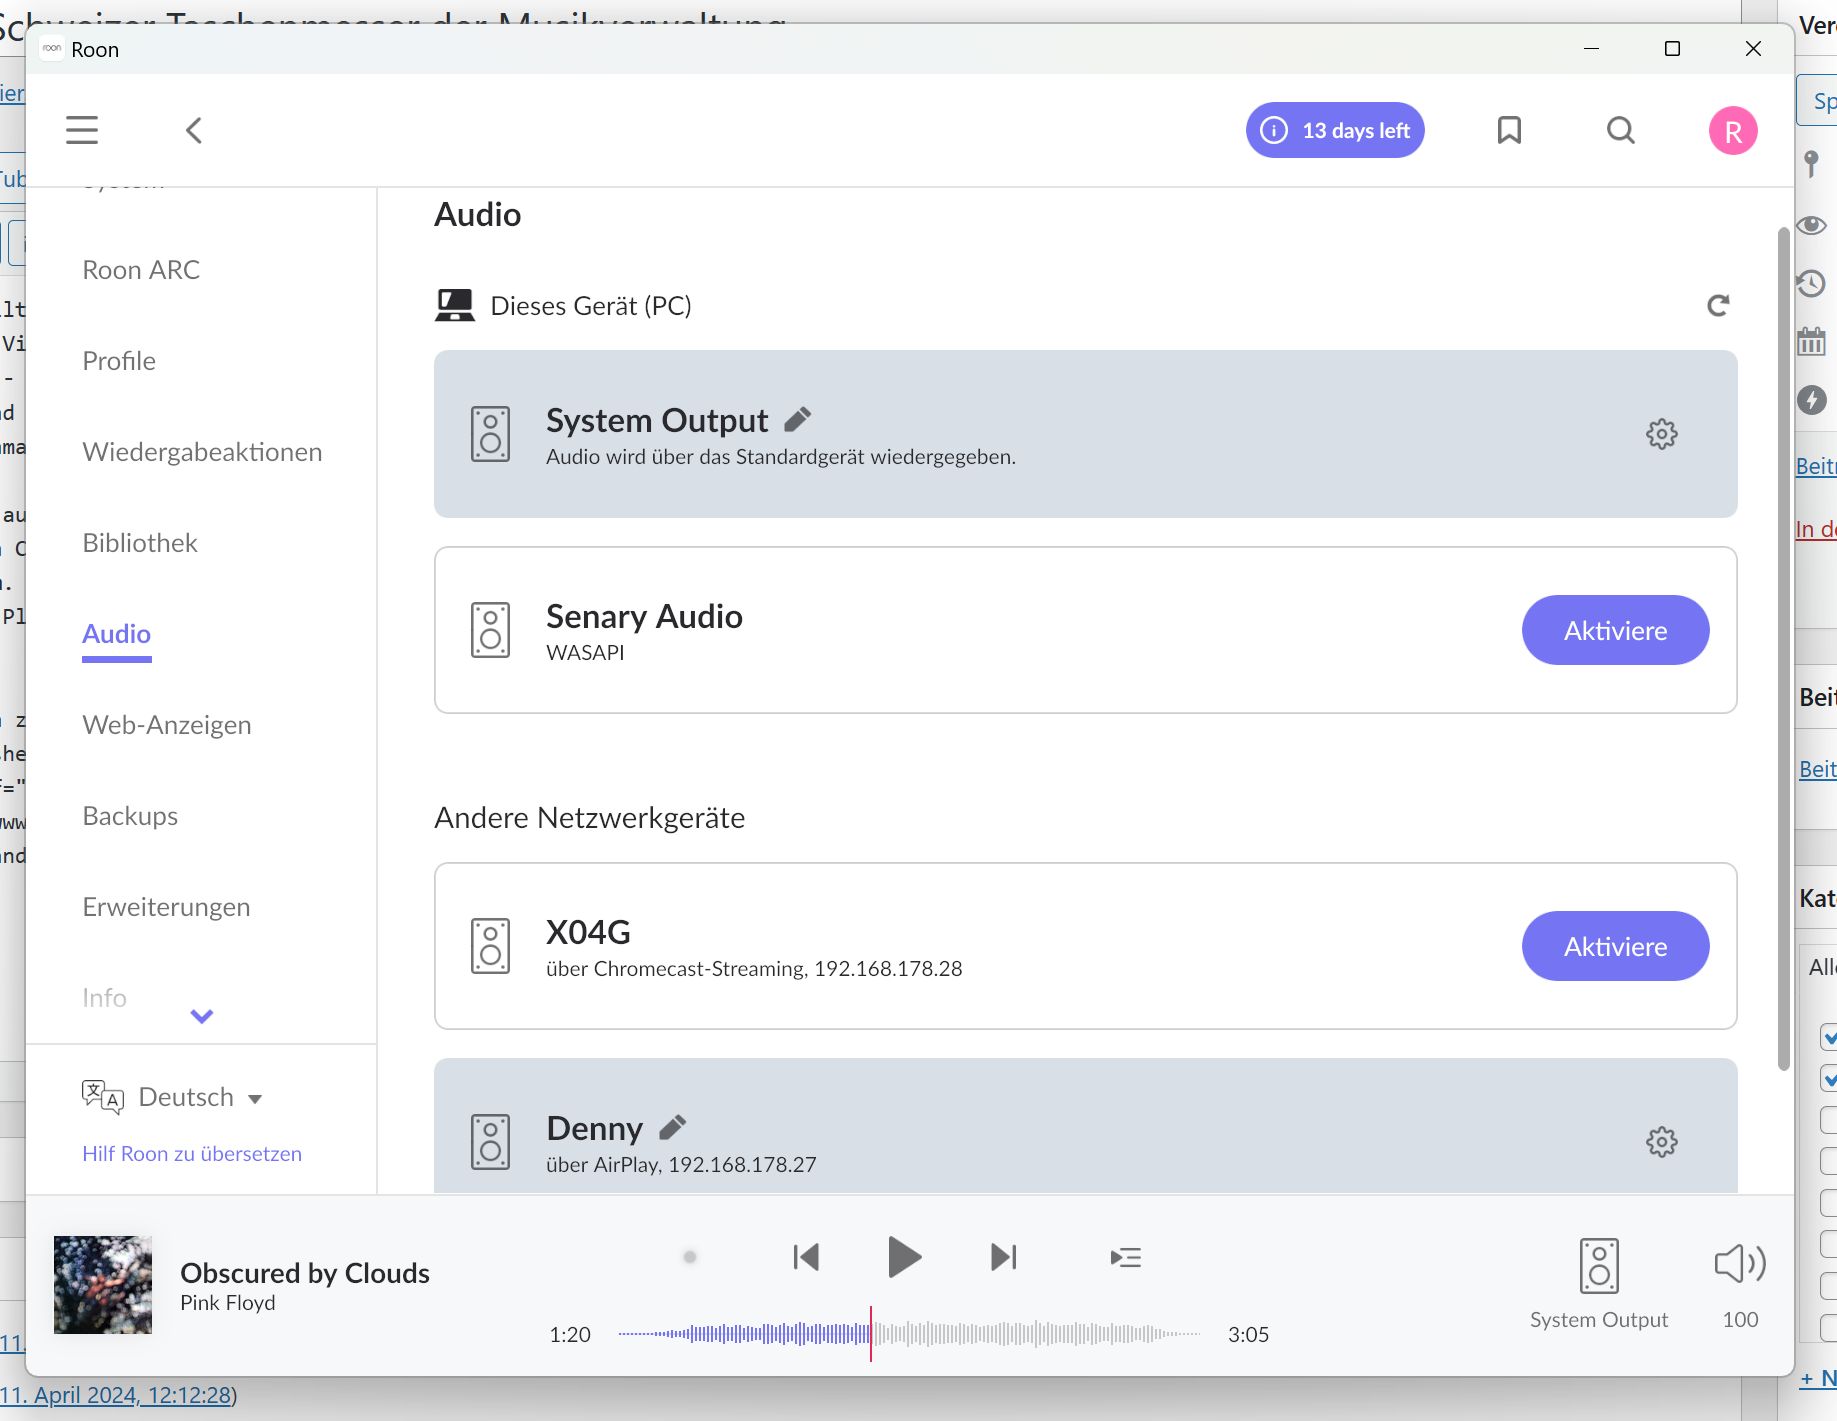This screenshot has height=1421, width=1837.
Task: Minimize the Roon window
Action: point(1592,48)
